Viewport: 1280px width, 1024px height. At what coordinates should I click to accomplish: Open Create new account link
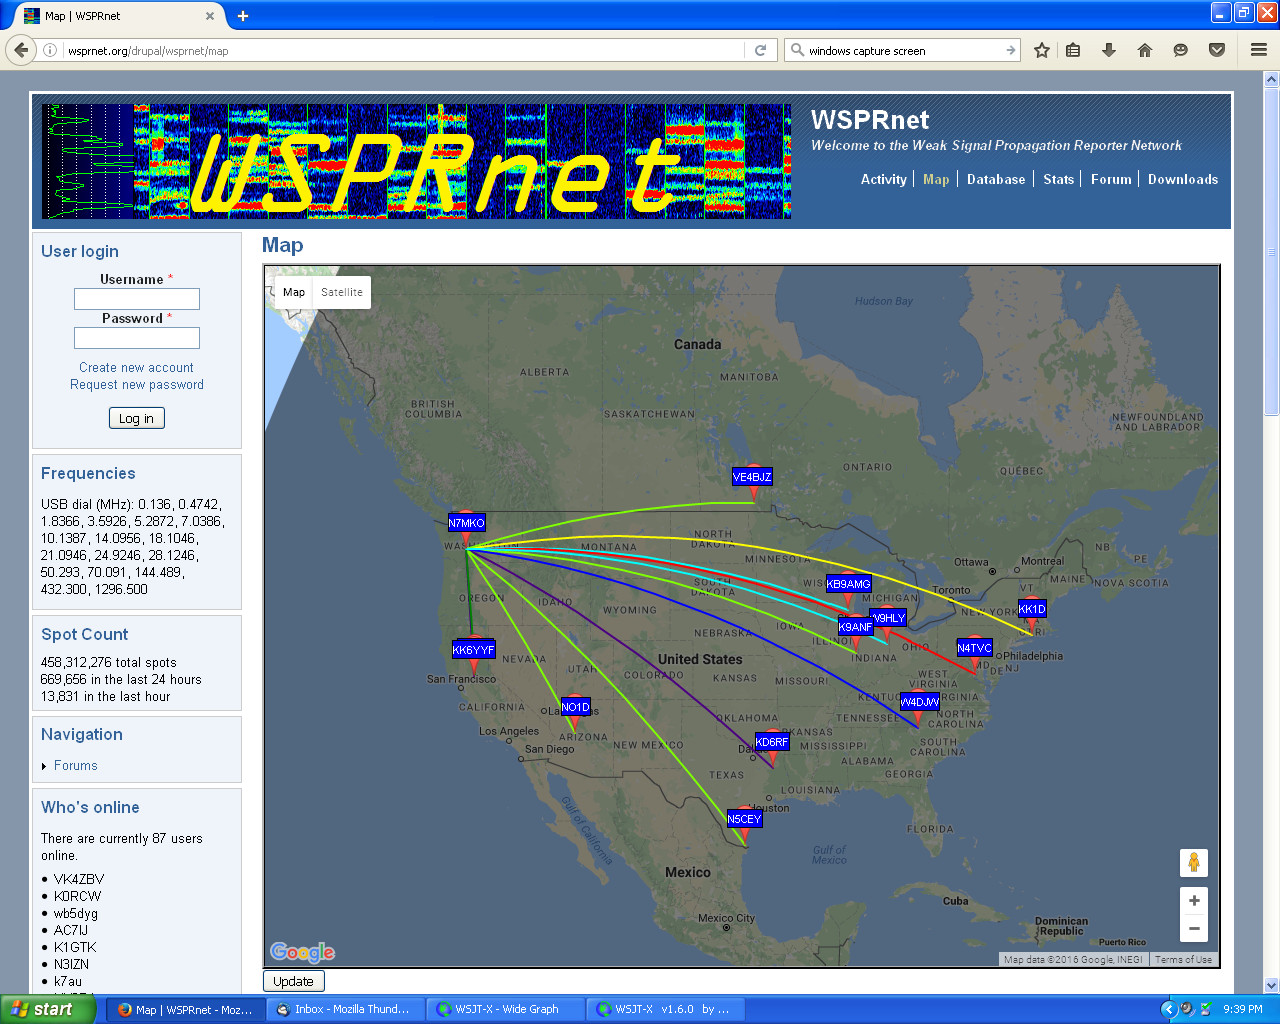136,367
